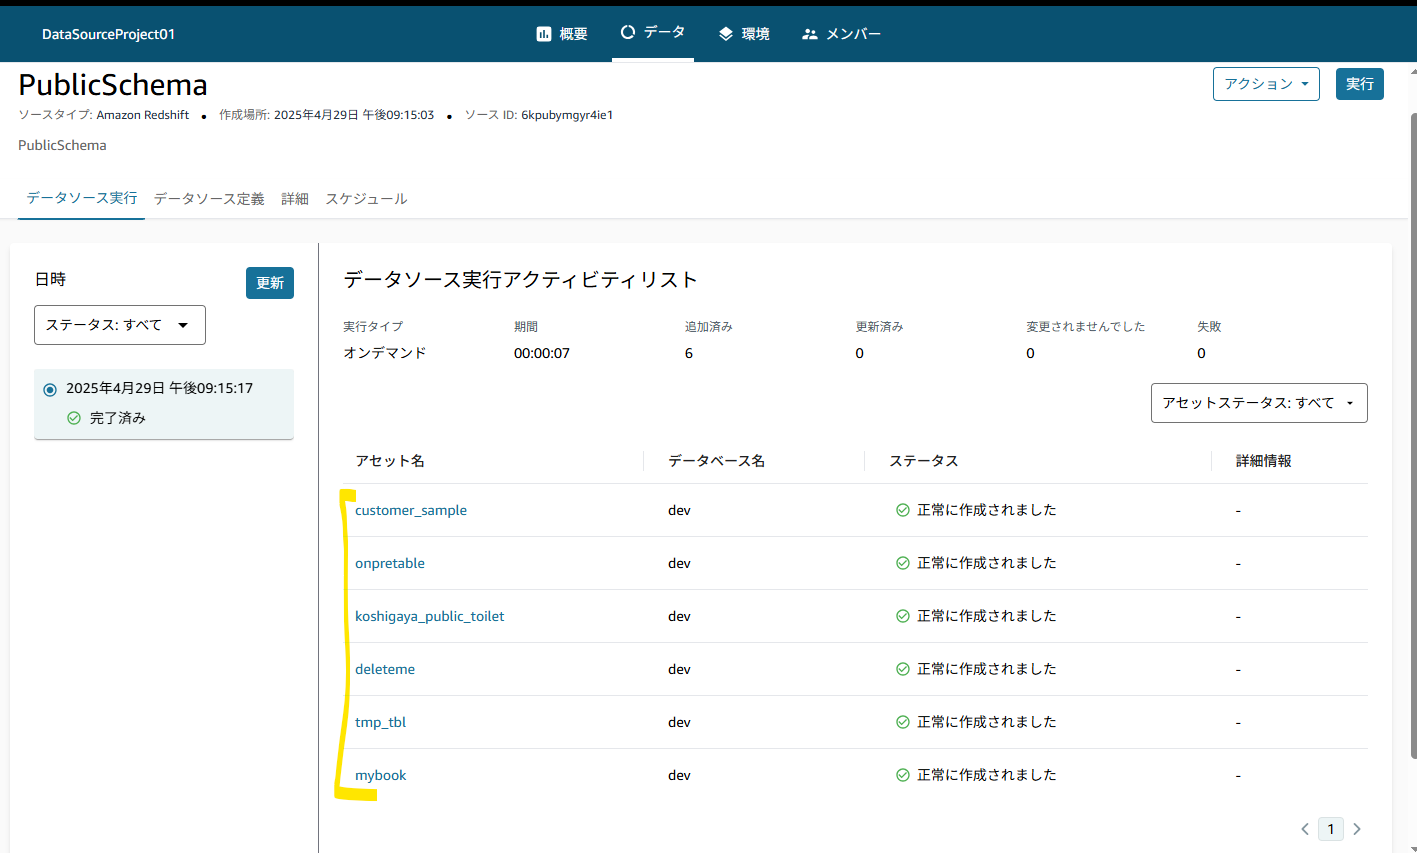
Task: Go to previous page arrow
Action: 1305,829
